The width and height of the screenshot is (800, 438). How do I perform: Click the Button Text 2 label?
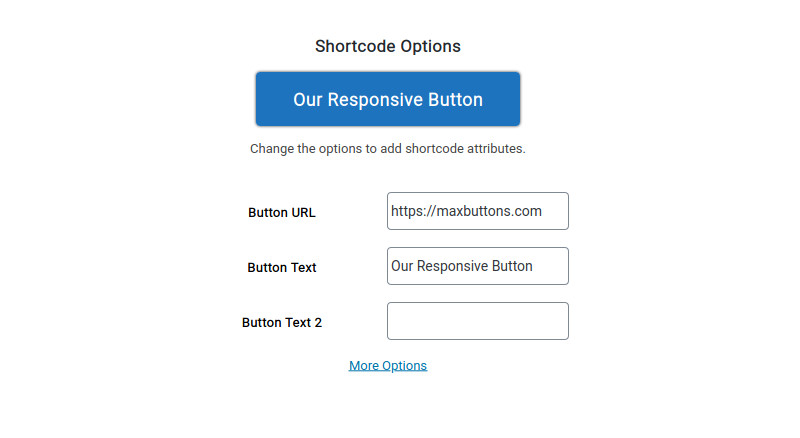click(x=282, y=323)
